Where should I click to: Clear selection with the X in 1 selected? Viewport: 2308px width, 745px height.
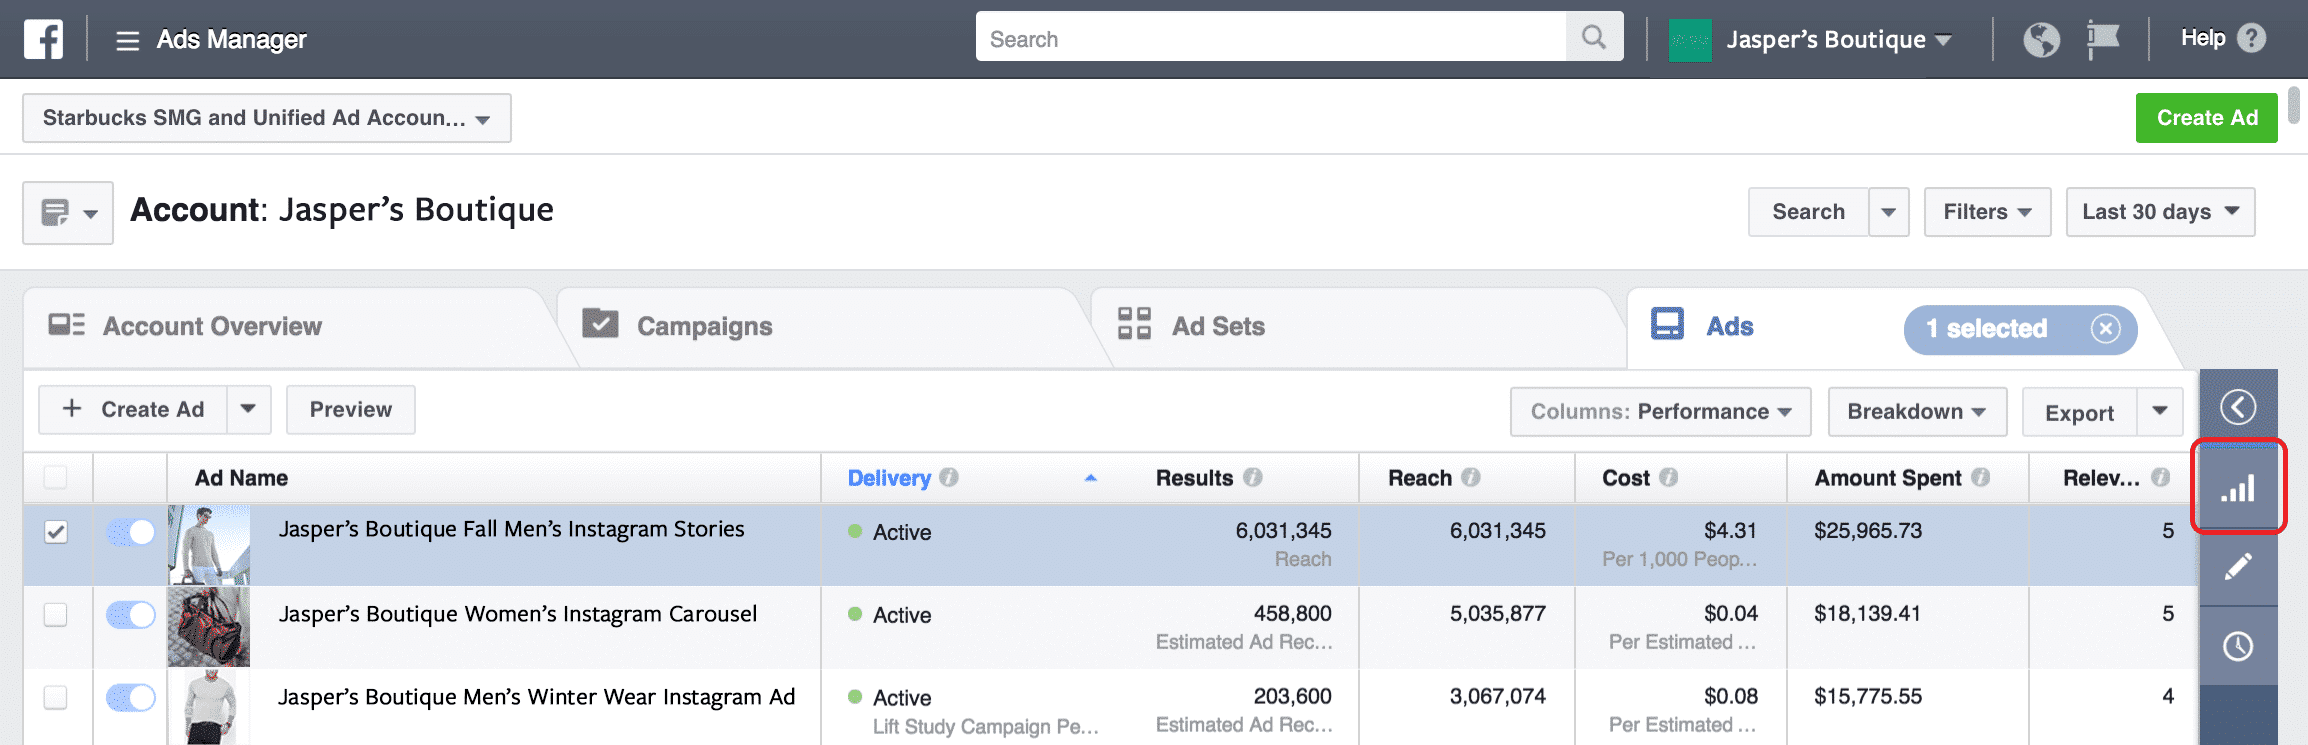coord(2105,329)
